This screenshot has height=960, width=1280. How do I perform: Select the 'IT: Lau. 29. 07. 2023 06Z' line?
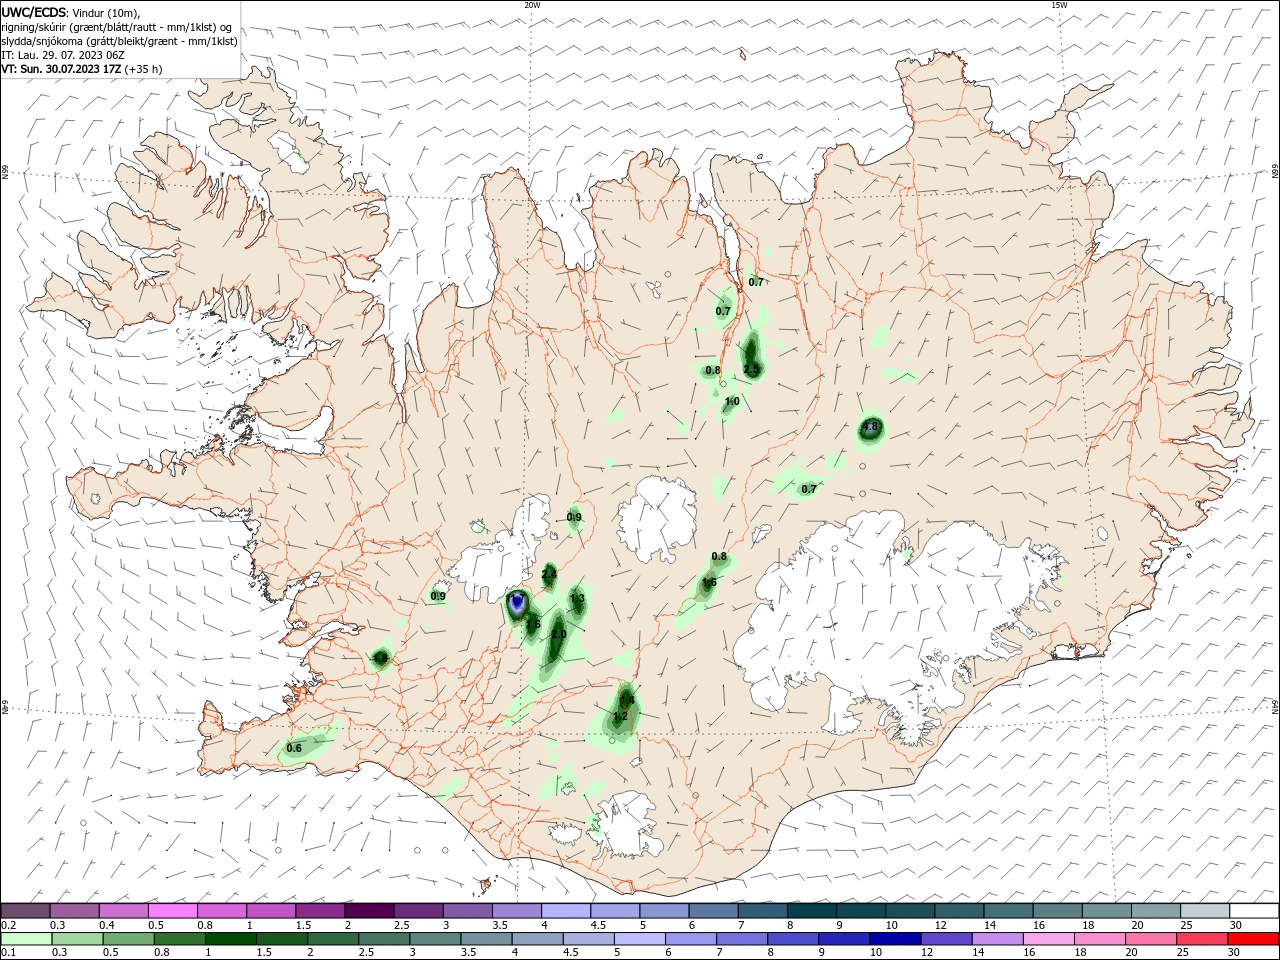[x=64, y=55]
